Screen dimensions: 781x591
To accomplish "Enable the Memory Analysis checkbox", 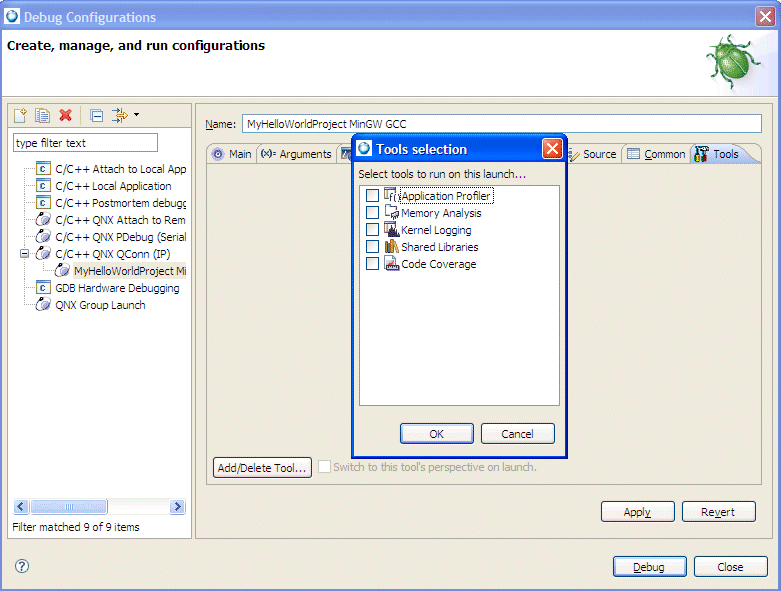I will (x=372, y=213).
